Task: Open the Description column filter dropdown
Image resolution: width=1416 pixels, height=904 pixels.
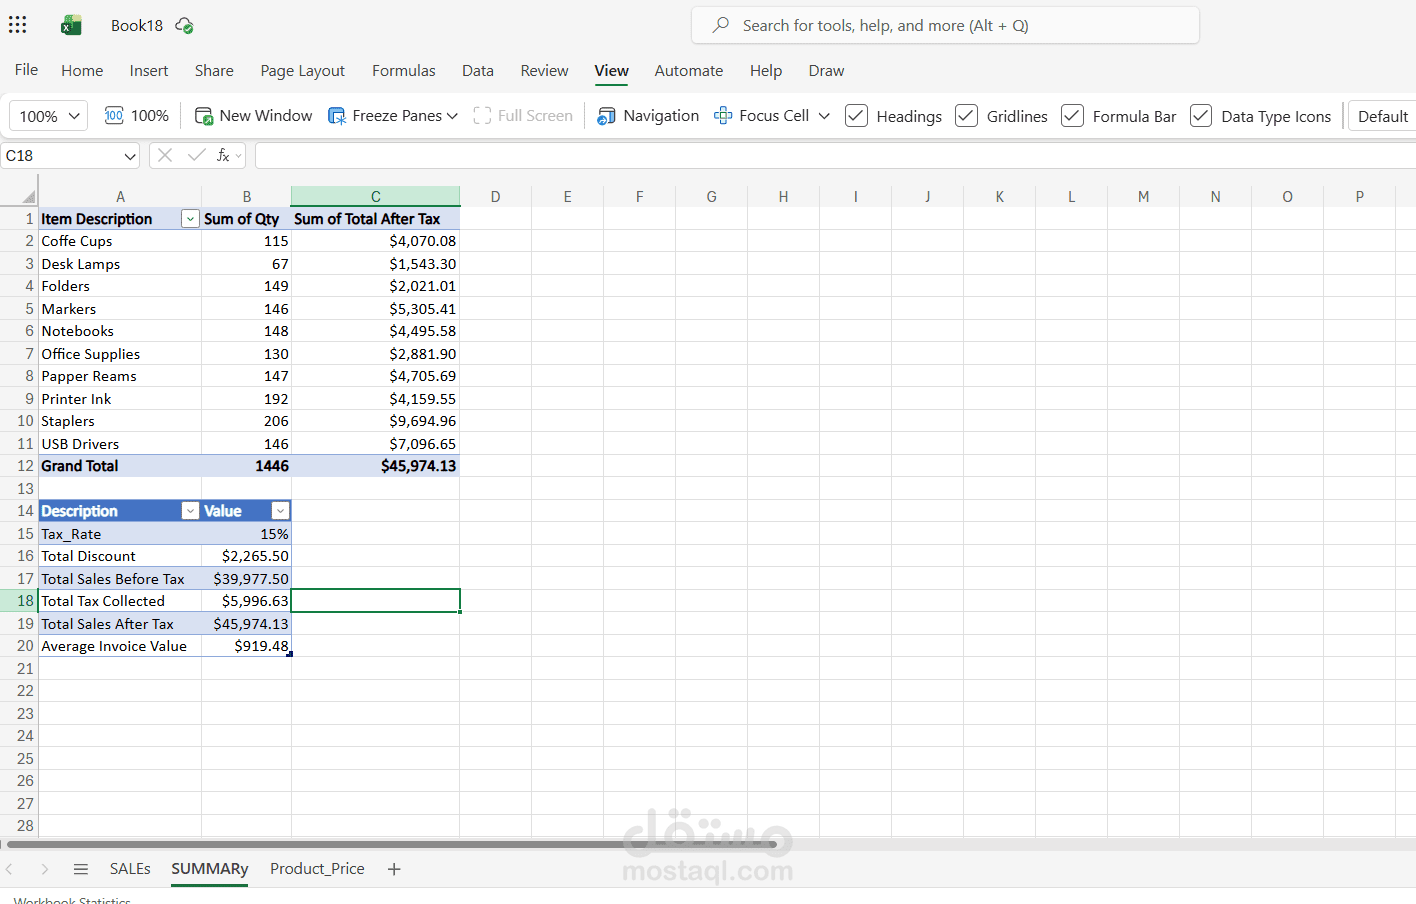Action: 190,511
